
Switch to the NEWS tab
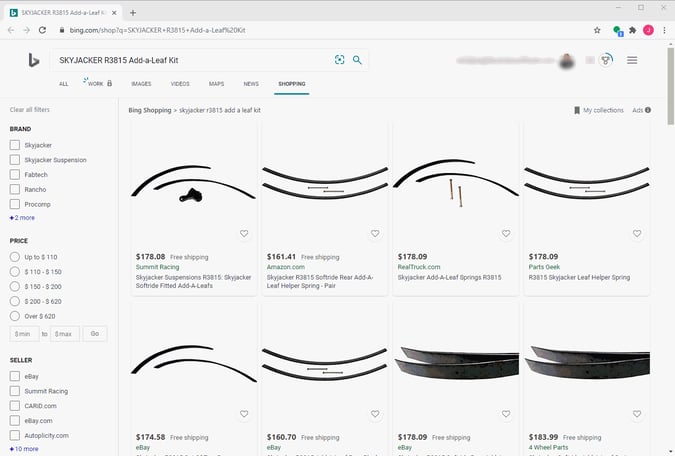tap(251, 84)
